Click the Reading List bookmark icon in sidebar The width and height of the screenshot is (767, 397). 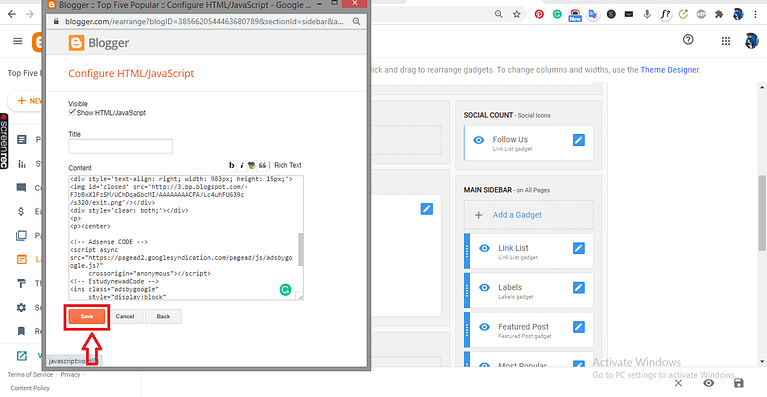(x=21, y=331)
